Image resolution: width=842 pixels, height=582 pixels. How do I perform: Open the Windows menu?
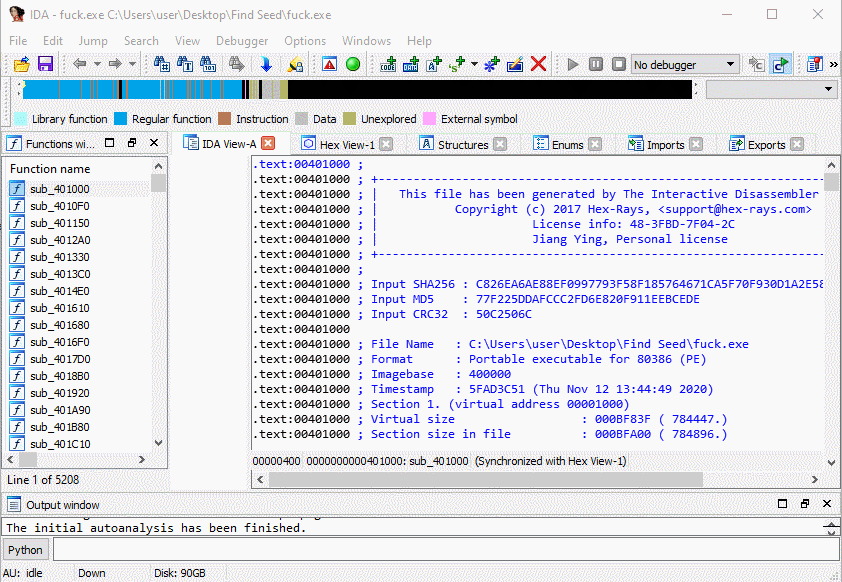[x=366, y=41]
